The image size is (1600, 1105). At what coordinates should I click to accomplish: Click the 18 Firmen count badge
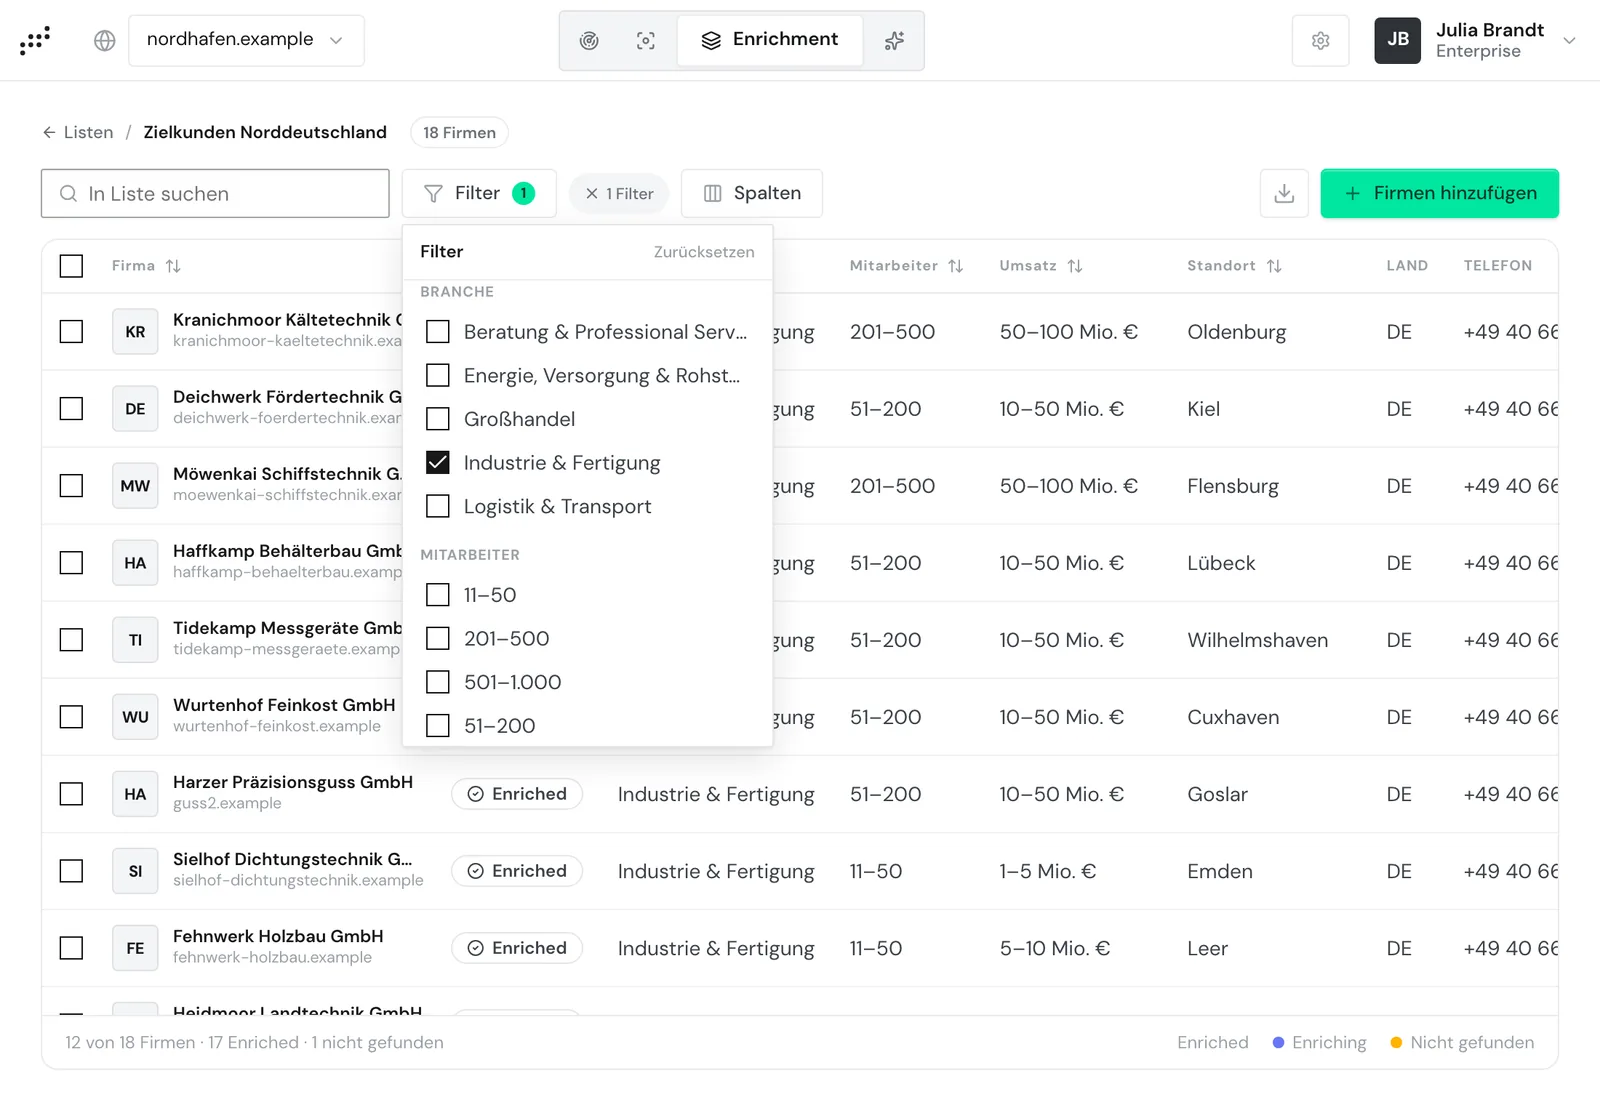click(x=459, y=132)
